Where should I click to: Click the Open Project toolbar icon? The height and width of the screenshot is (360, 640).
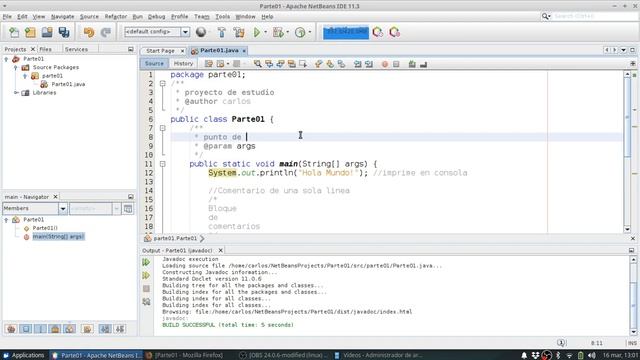[x=47, y=32]
